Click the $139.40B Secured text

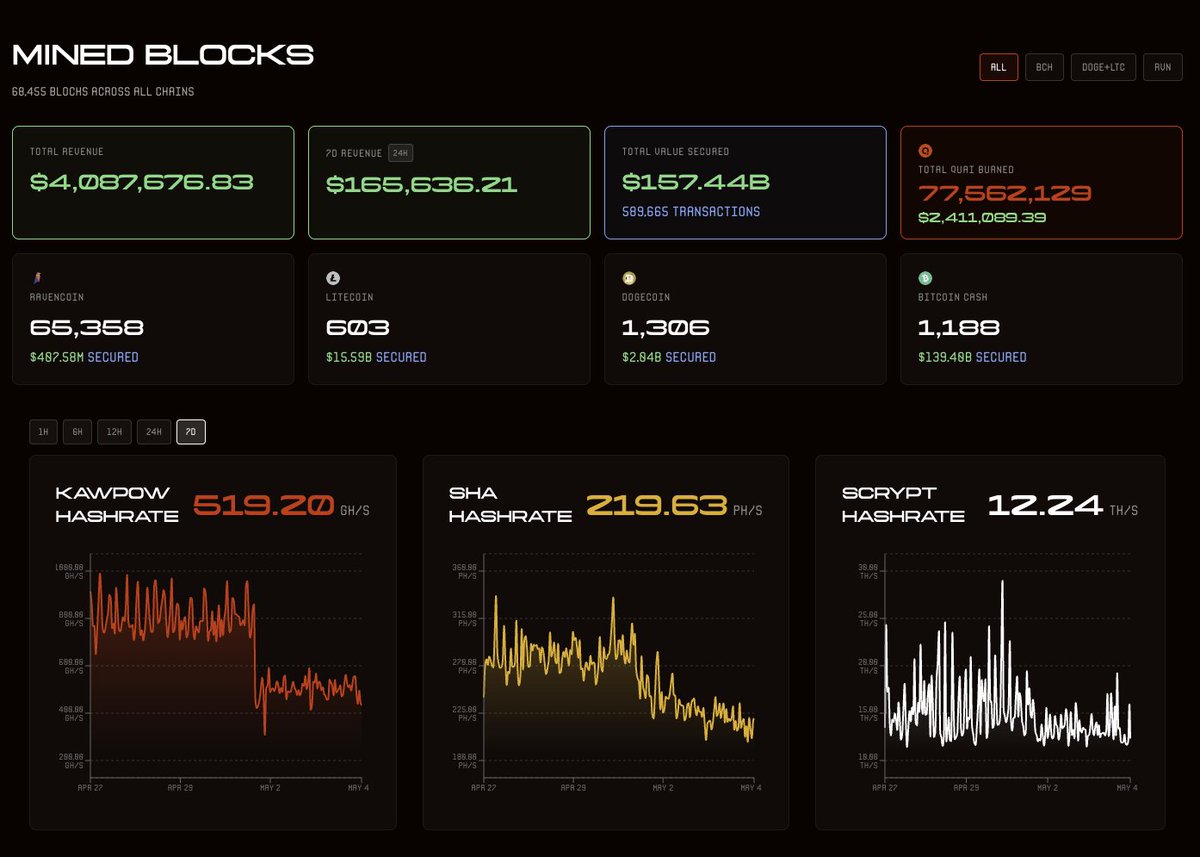coord(972,357)
